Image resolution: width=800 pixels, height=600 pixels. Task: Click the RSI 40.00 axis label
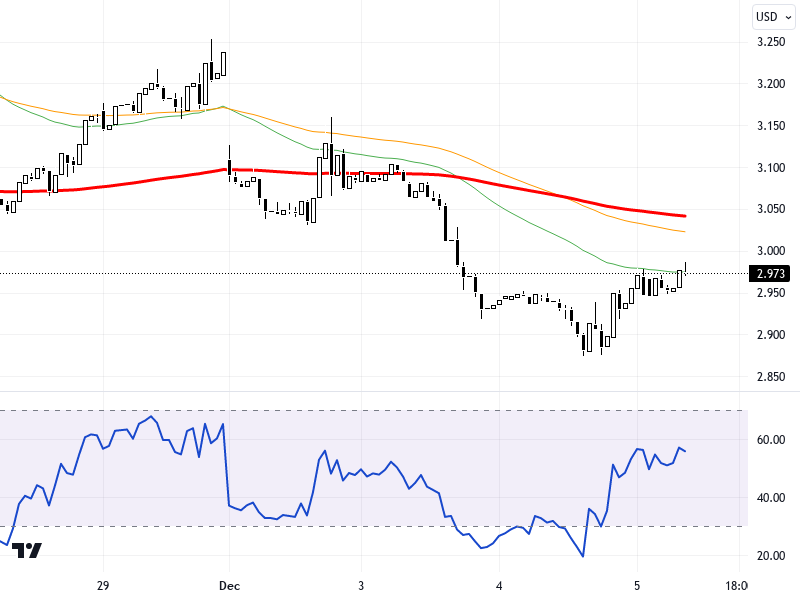(771, 497)
